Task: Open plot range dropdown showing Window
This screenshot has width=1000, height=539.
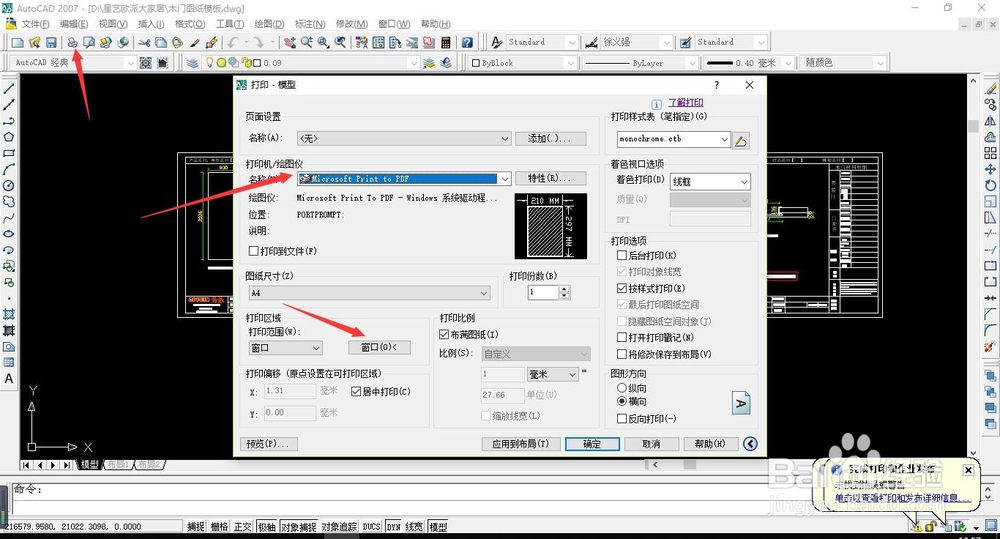Action: point(286,348)
